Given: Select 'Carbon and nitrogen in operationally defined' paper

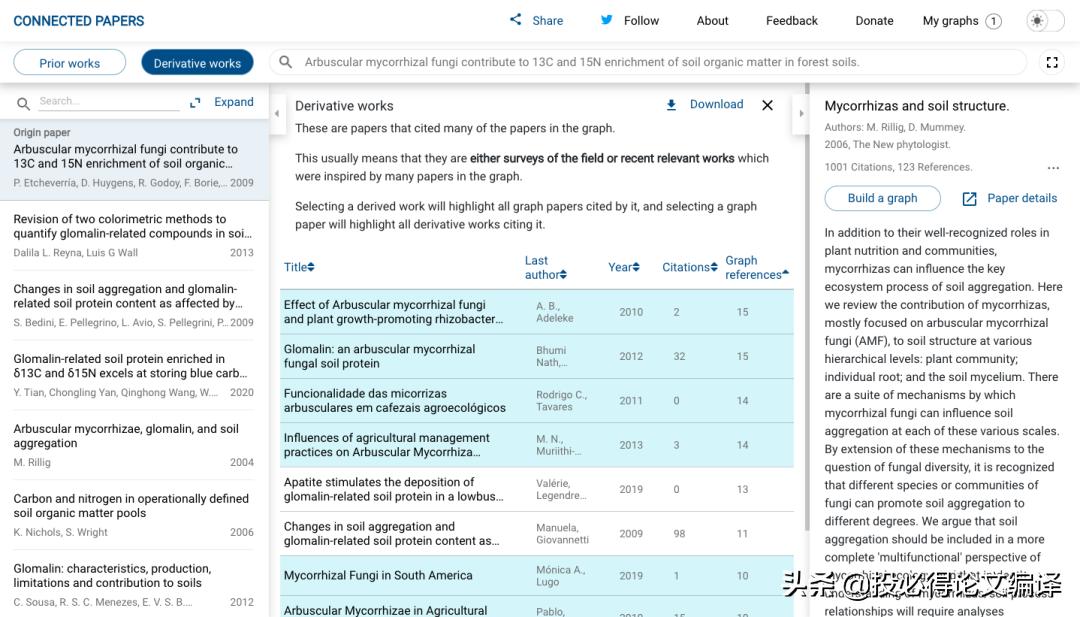Looking at the screenshot, I should 134,515.
